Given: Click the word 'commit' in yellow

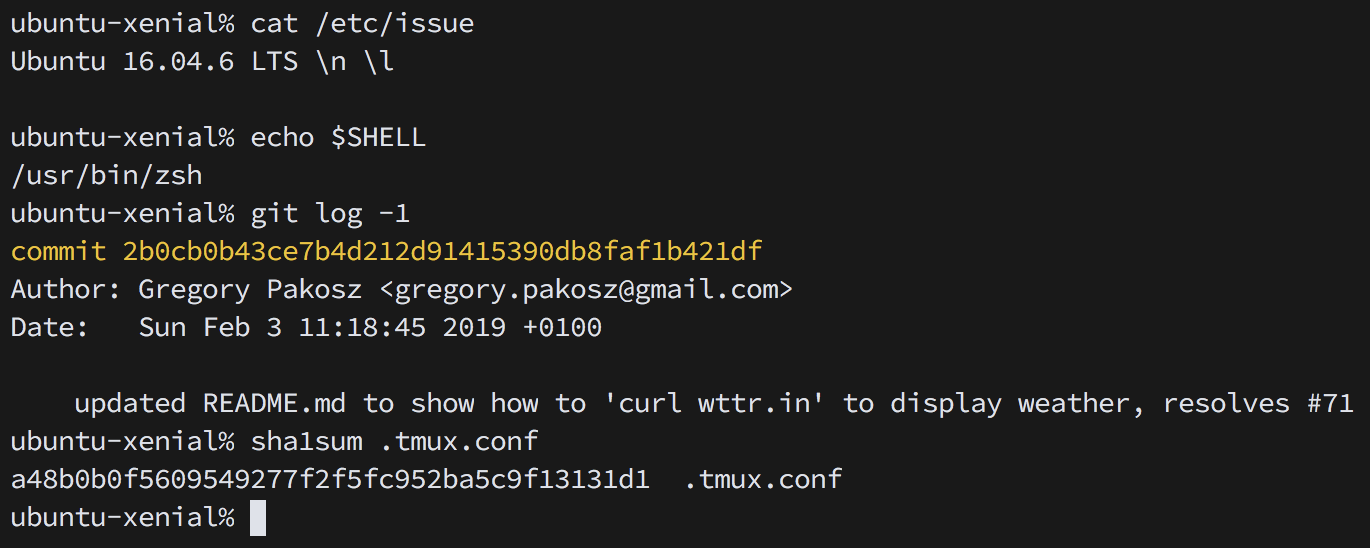Looking at the screenshot, I should tap(58, 251).
